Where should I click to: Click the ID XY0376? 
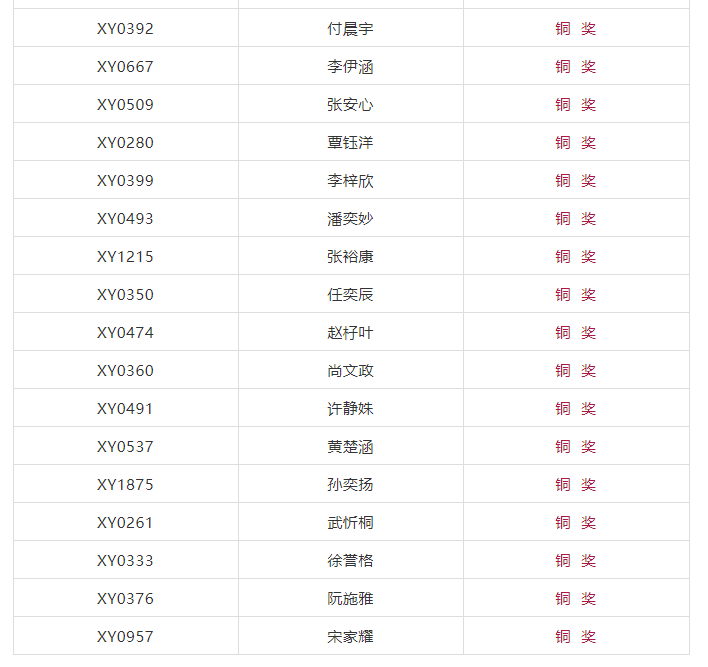125,599
